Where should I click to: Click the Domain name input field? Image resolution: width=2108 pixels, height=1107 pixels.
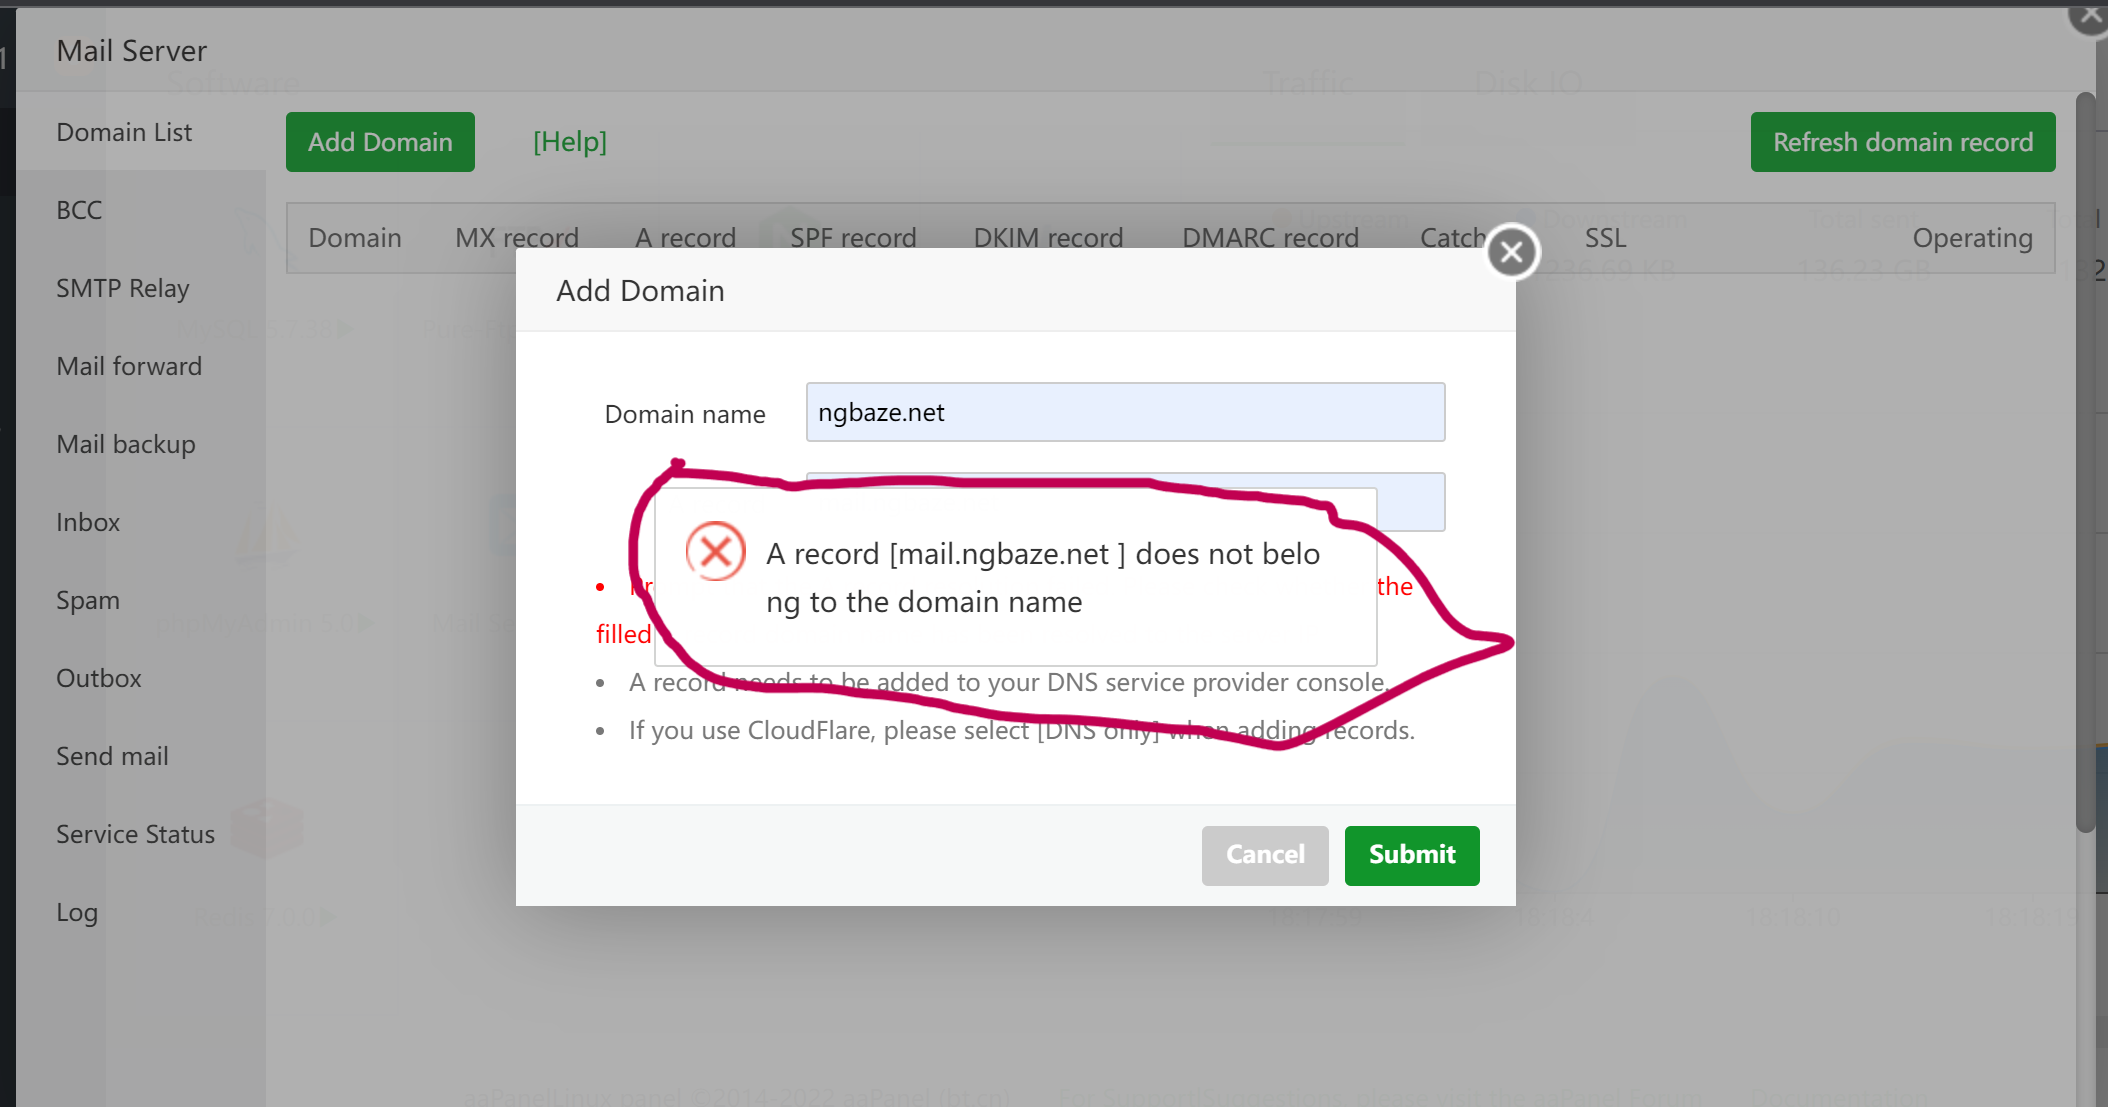[1124, 412]
